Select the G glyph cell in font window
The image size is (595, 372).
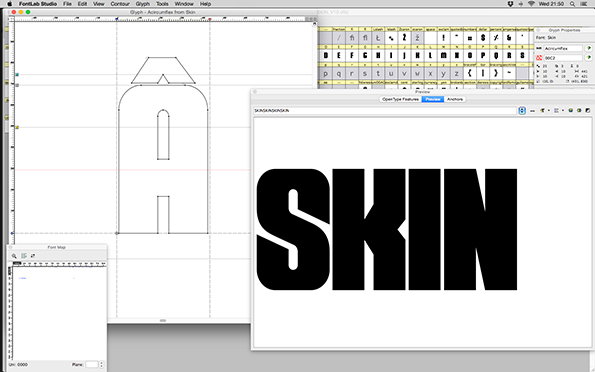(x=365, y=55)
